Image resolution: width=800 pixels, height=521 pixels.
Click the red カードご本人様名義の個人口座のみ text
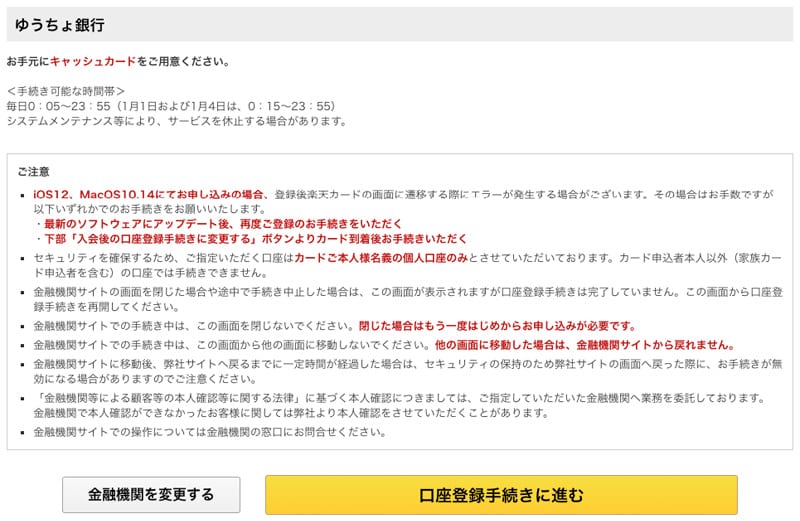(381, 258)
